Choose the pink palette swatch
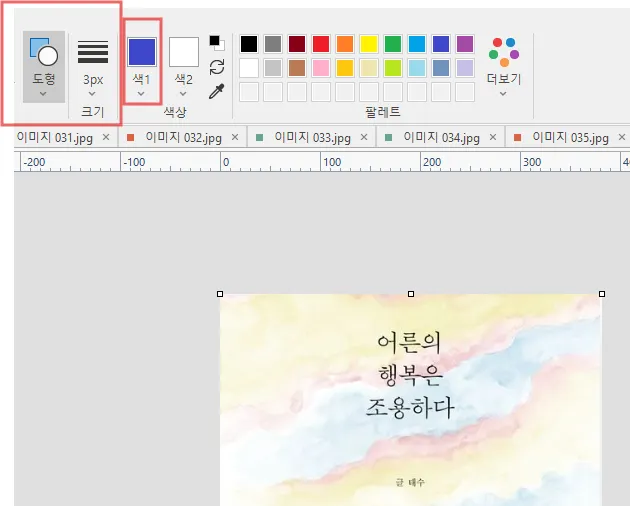This screenshot has height=506, width=630. [321, 68]
